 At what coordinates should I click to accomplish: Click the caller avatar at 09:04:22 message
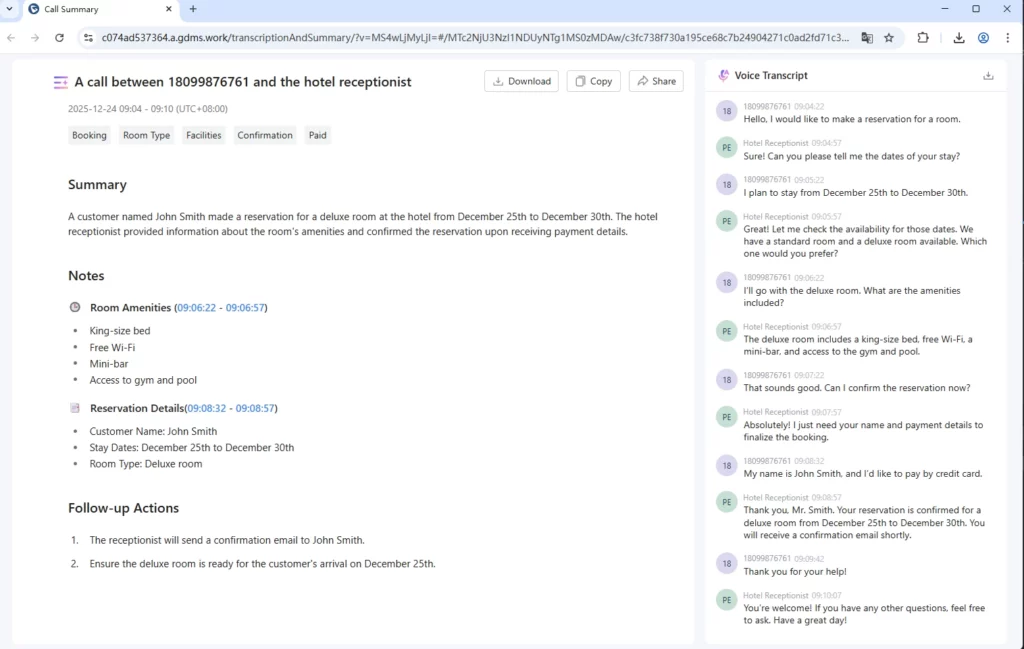726,111
